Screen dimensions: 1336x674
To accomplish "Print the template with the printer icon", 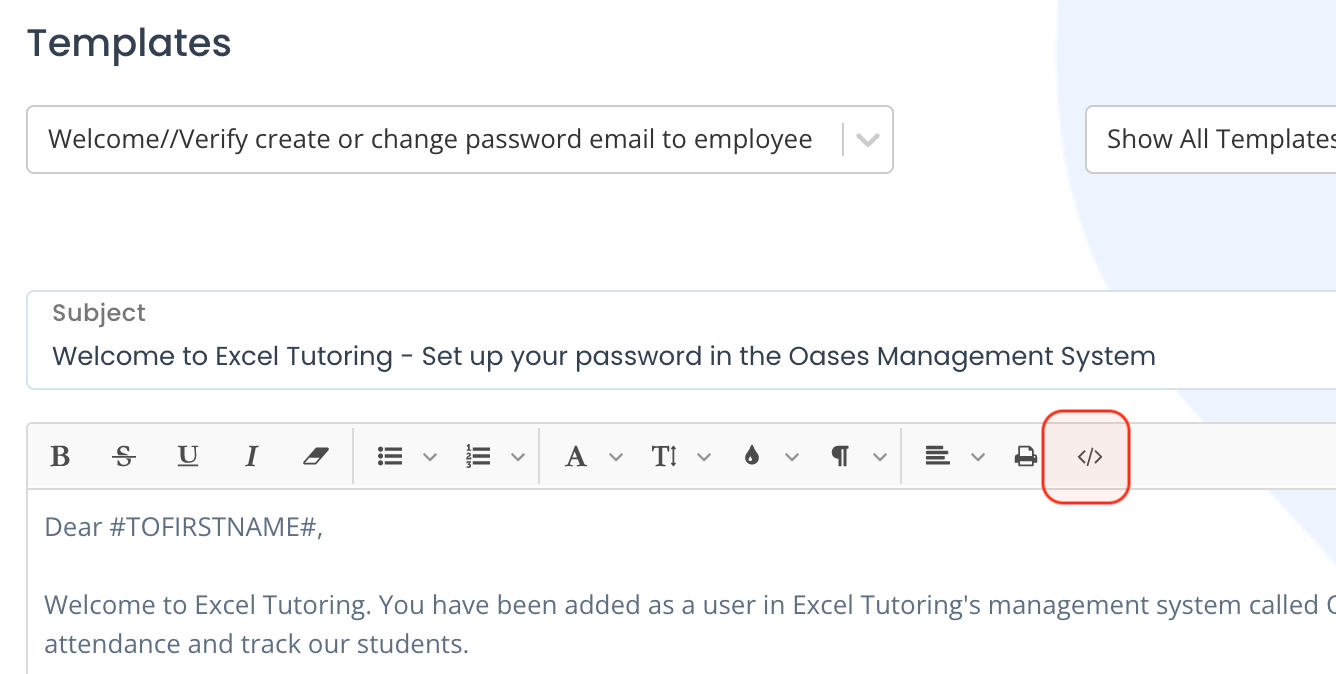I will click(1025, 457).
